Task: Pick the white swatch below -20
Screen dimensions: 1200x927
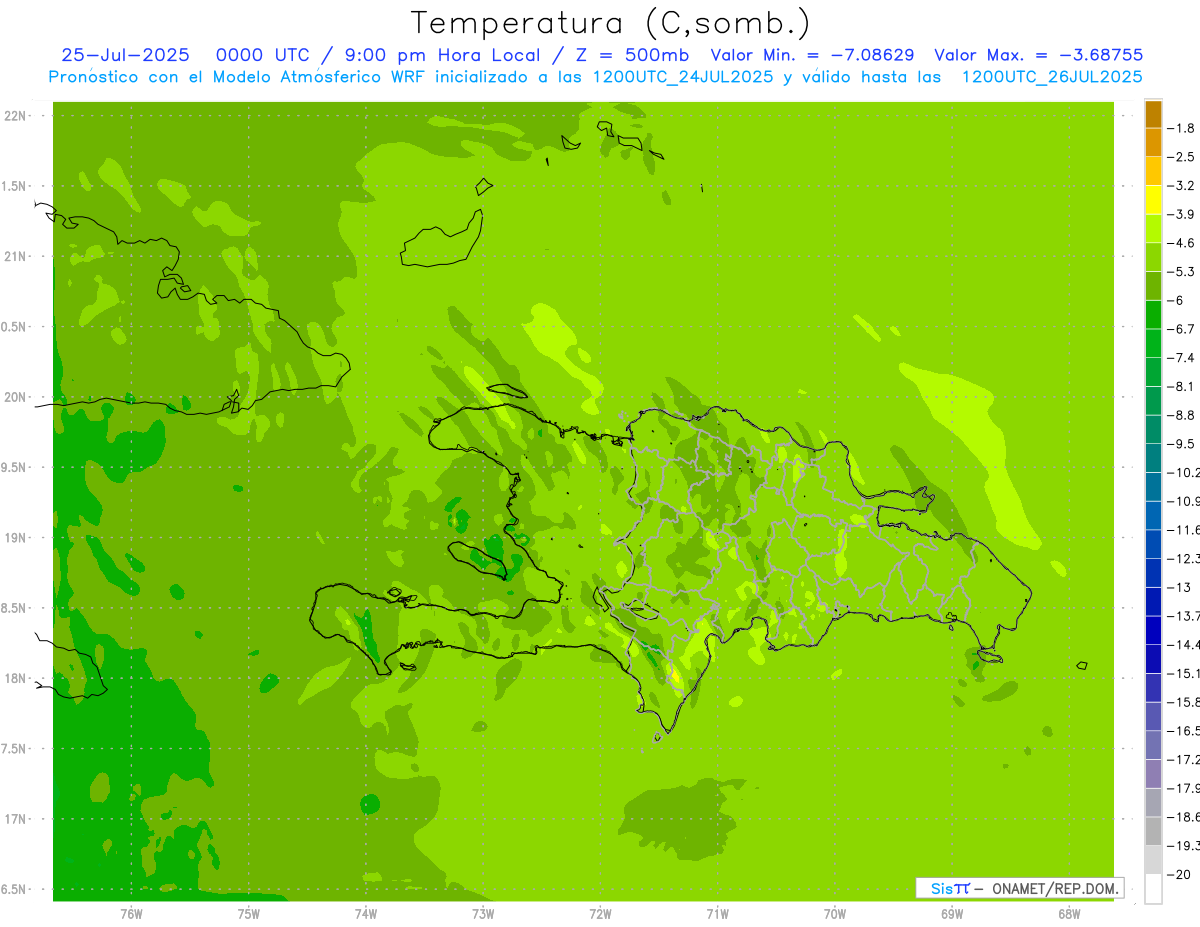Action: click(x=1154, y=889)
